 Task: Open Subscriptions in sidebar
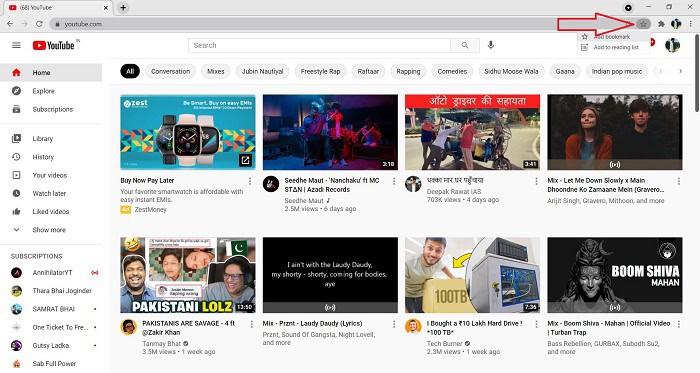click(x=51, y=109)
